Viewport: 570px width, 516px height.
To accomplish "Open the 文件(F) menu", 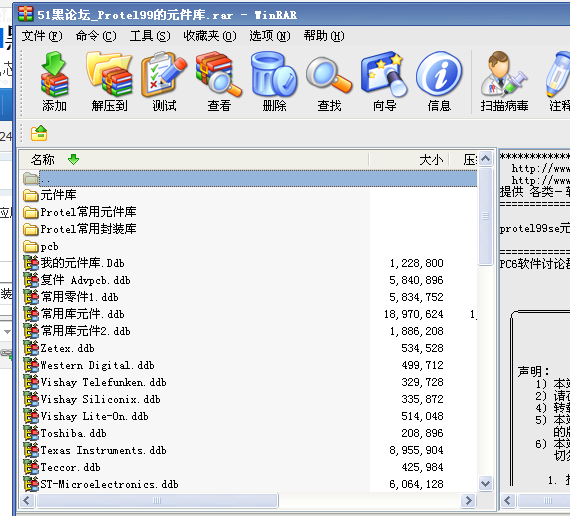I will tap(42, 36).
